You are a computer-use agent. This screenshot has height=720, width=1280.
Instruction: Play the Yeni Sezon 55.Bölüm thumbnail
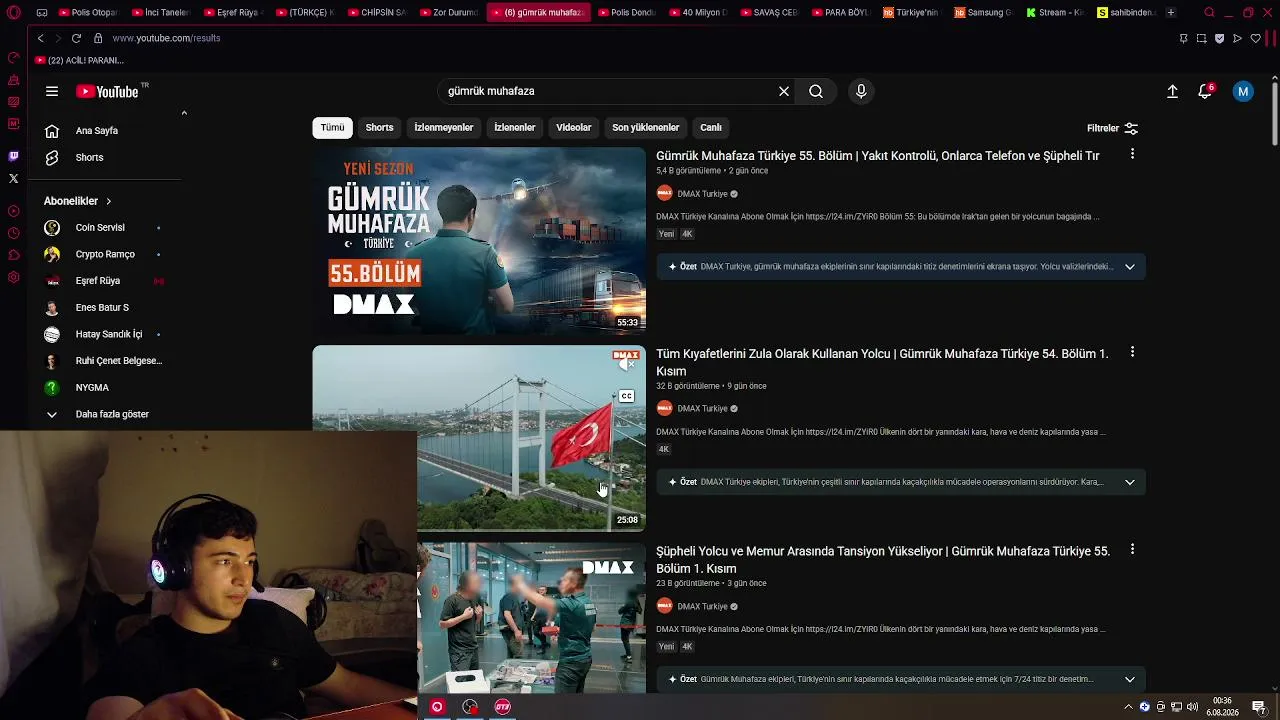tap(479, 241)
